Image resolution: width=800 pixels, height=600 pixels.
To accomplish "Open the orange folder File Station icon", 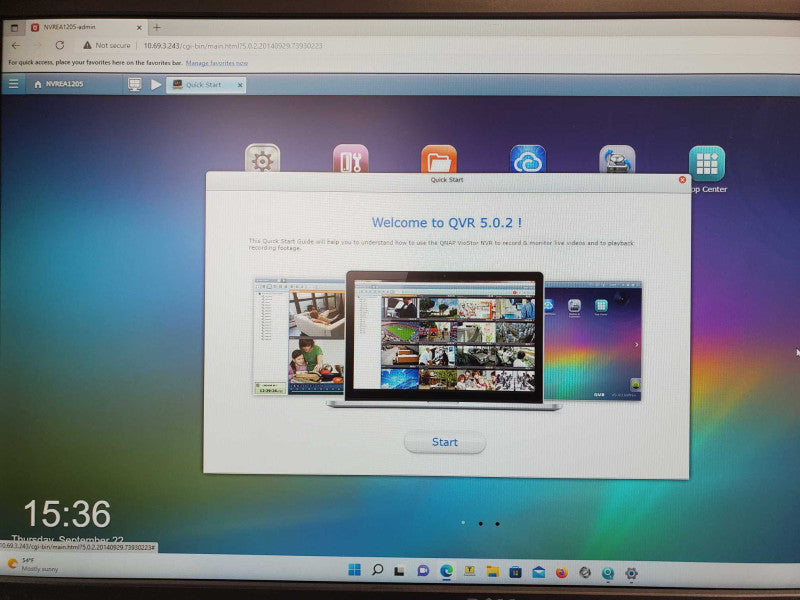I will pos(439,159).
